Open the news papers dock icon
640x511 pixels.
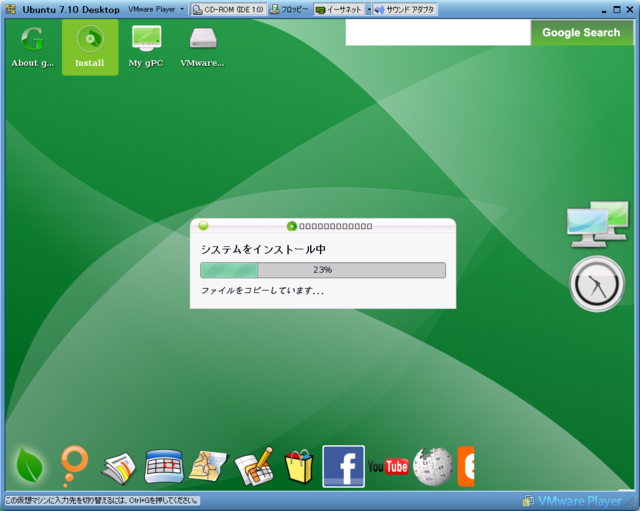coord(119,468)
